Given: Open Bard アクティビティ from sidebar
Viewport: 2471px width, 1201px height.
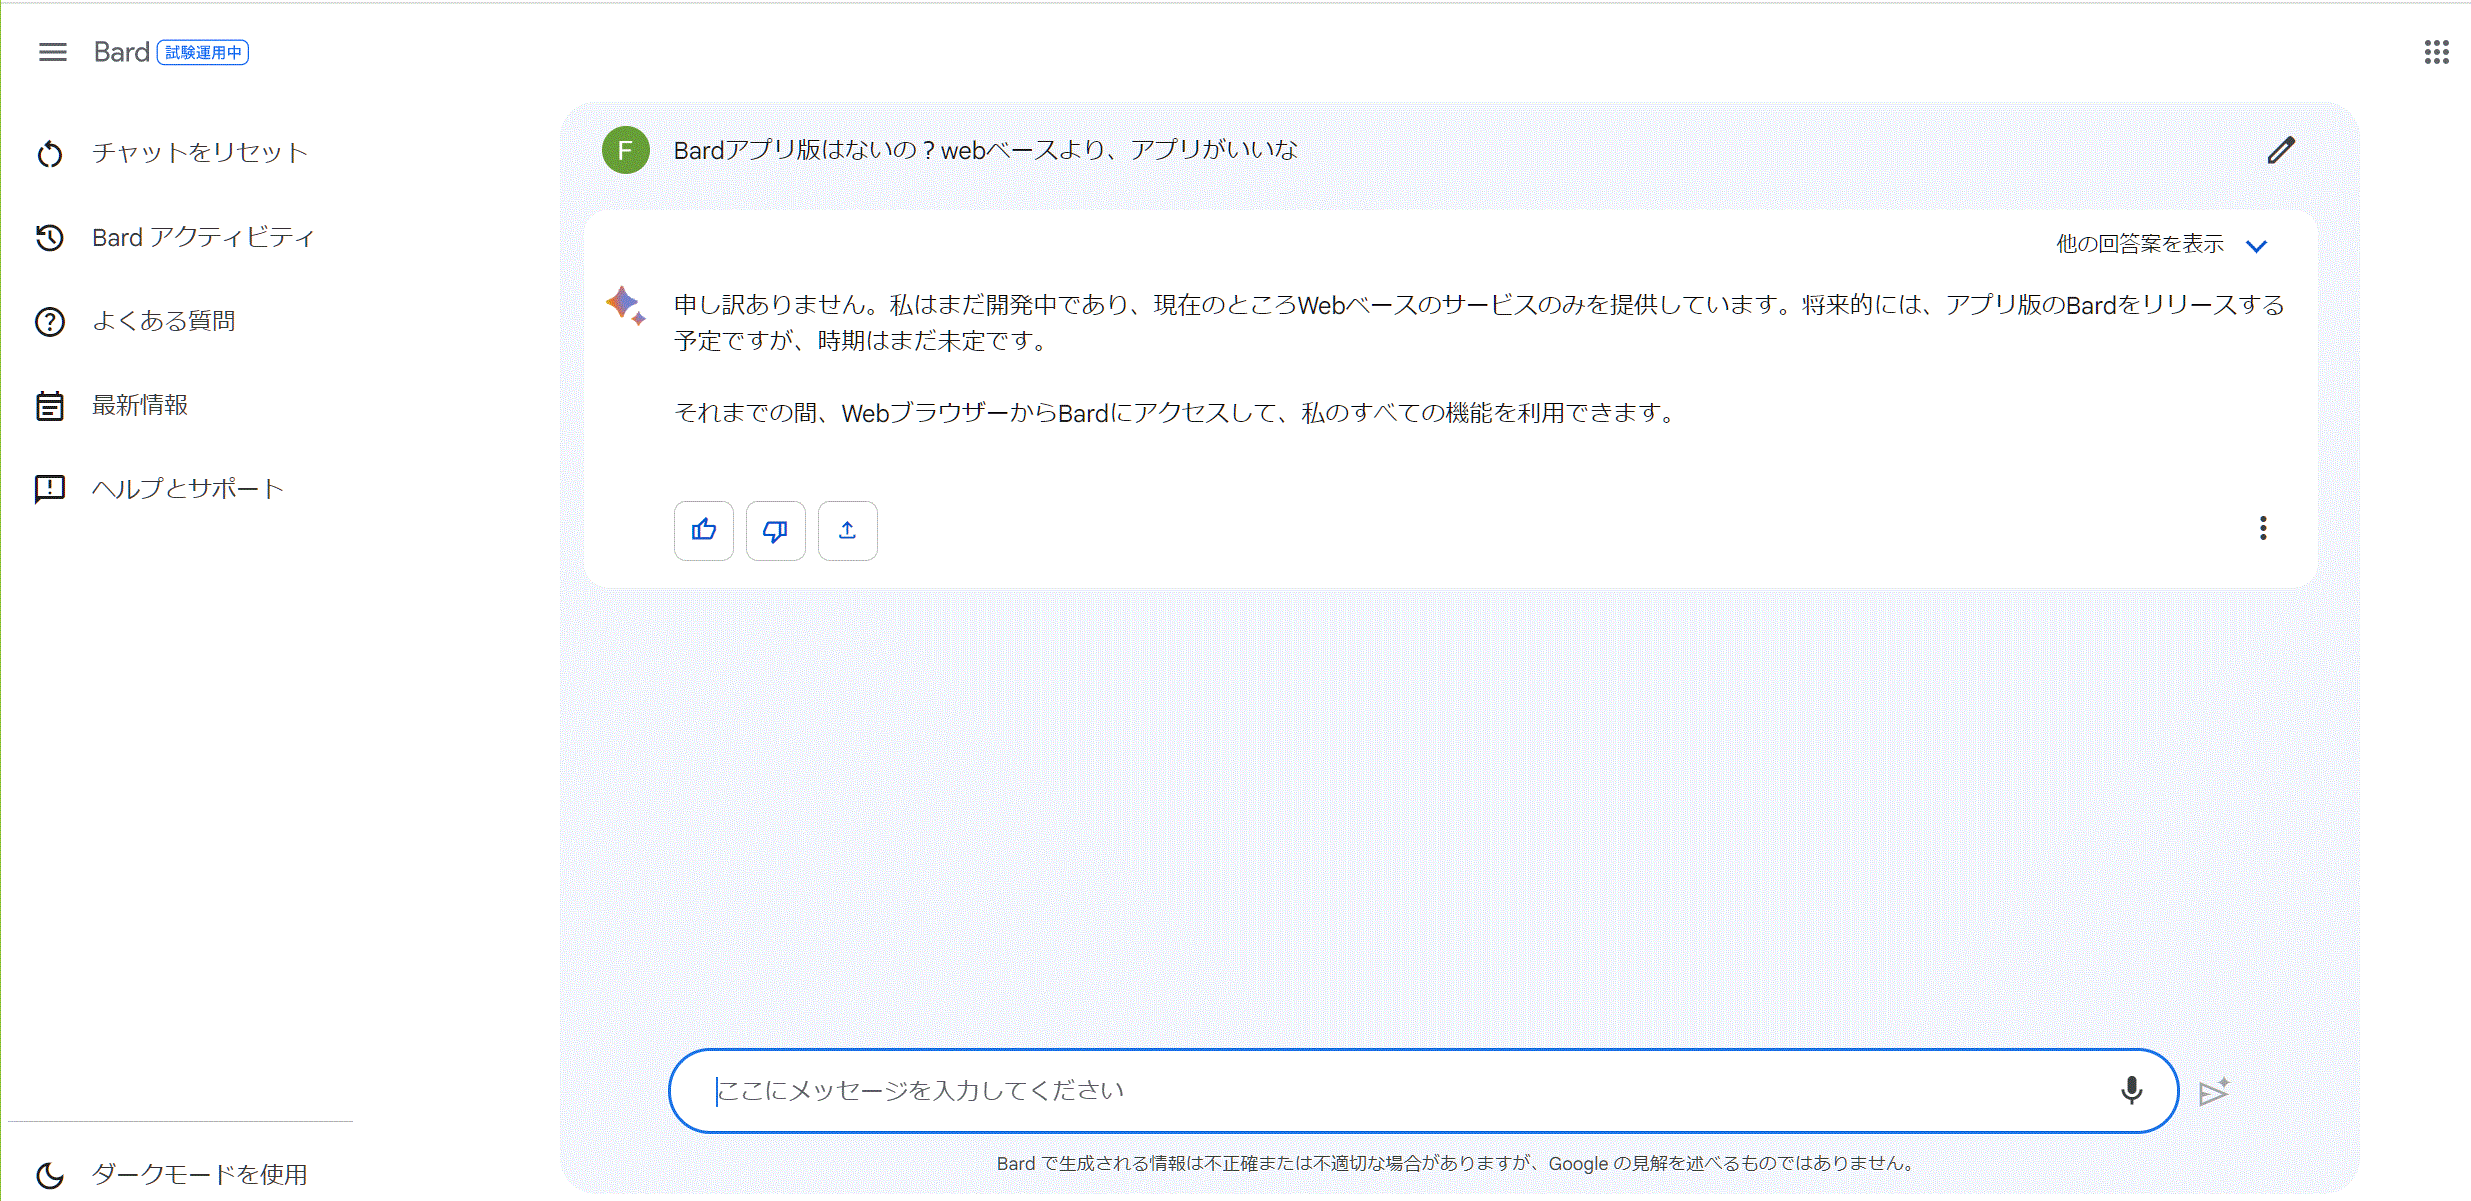Looking at the screenshot, I should pyautogui.click(x=203, y=238).
